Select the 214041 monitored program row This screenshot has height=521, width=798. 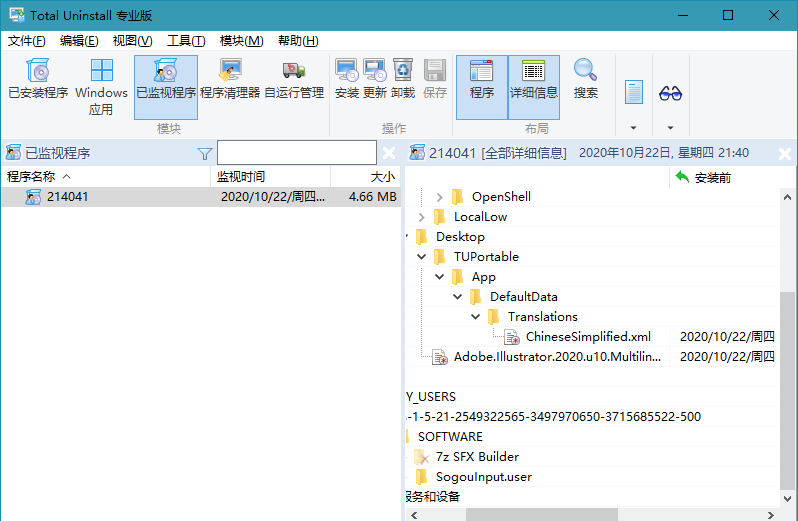[x=201, y=197]
